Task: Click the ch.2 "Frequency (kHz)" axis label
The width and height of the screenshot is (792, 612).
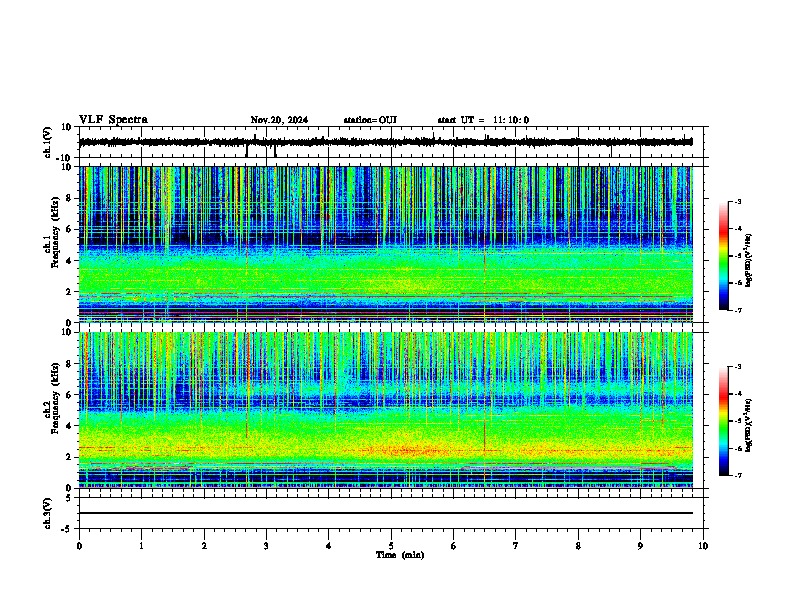Action: pos(56,399)
